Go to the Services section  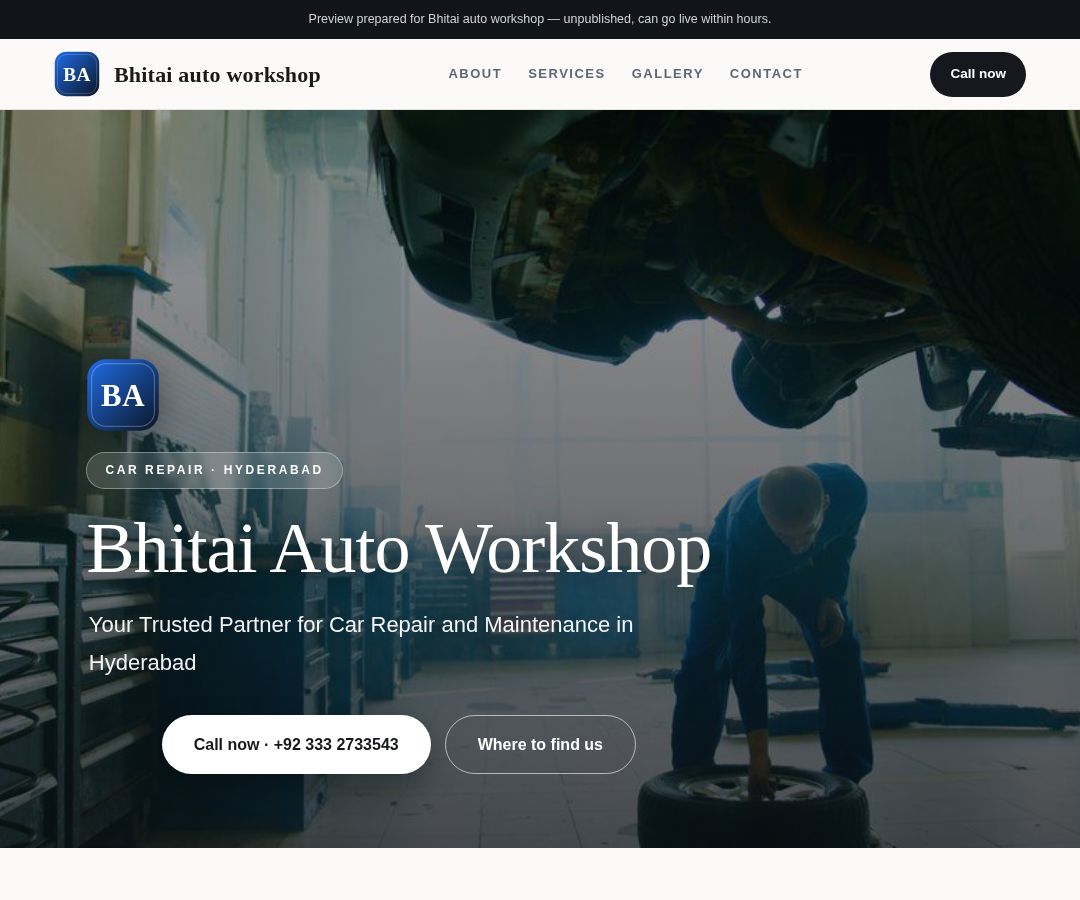click(x=566, y=74)
